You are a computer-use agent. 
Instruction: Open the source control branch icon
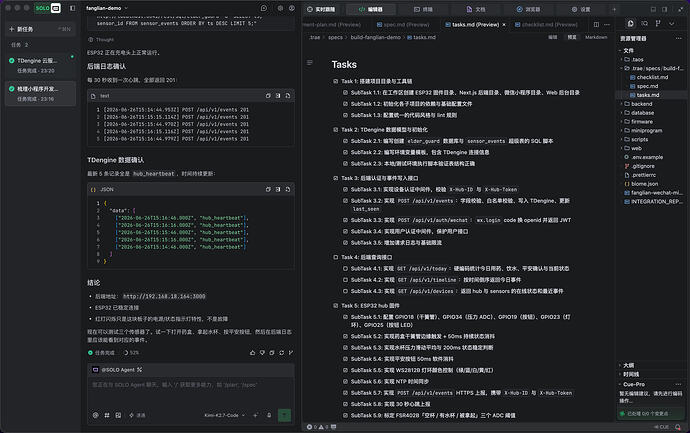click(x=658, y=23)
